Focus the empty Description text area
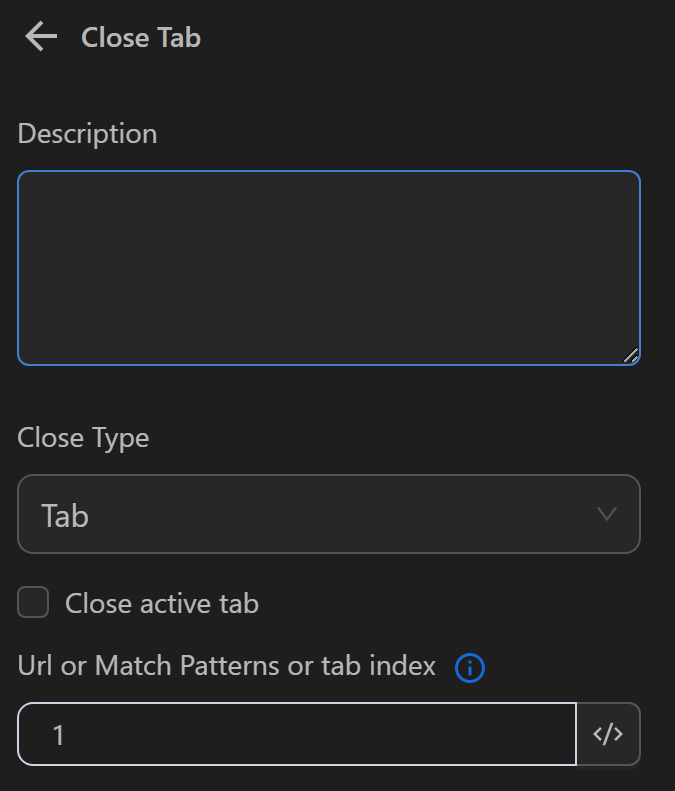The width and height of the screenshot is (675, 791). 328,268
